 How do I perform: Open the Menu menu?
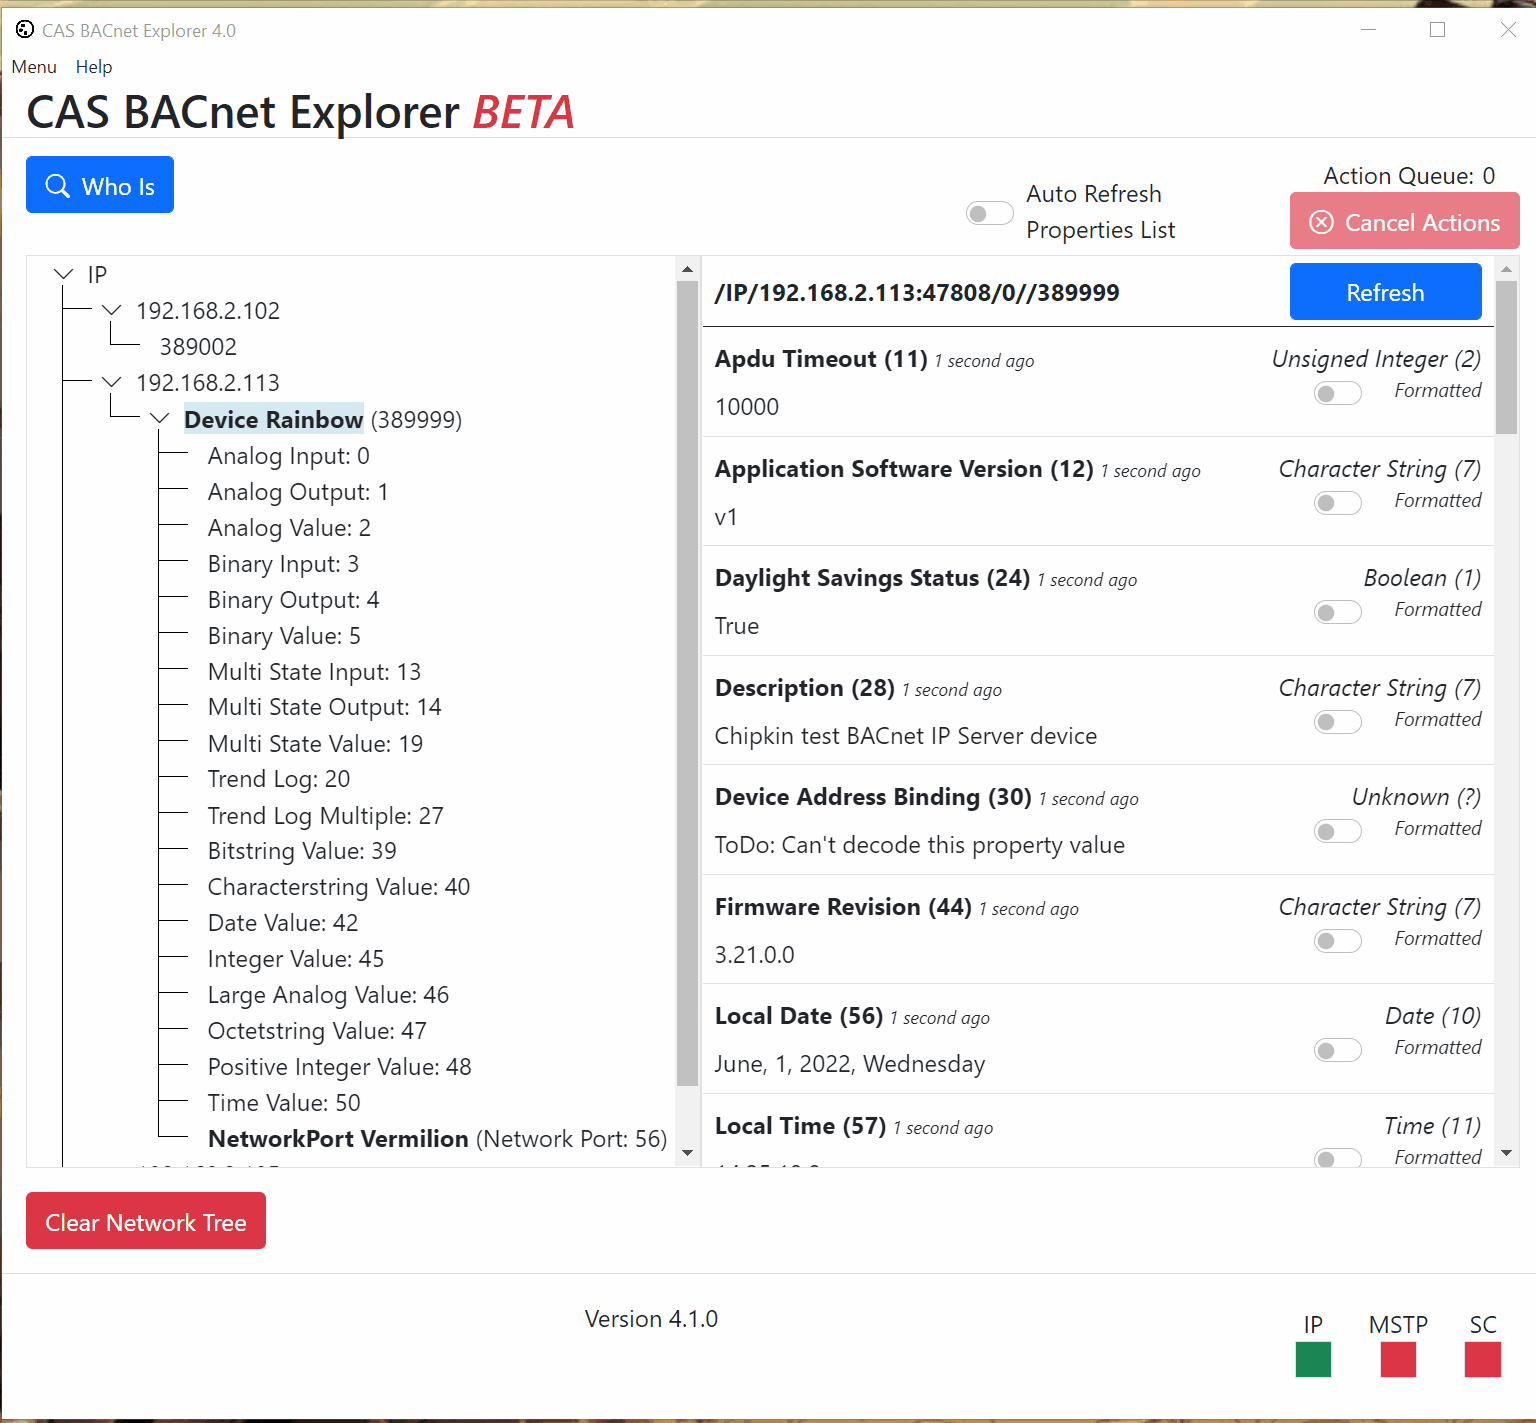click(x=34, y=67)
